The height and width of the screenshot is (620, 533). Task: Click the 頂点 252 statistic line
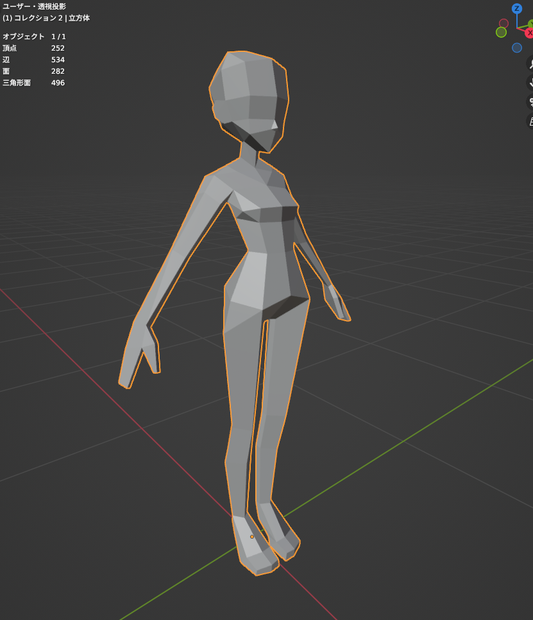click(x=34, y=48)
